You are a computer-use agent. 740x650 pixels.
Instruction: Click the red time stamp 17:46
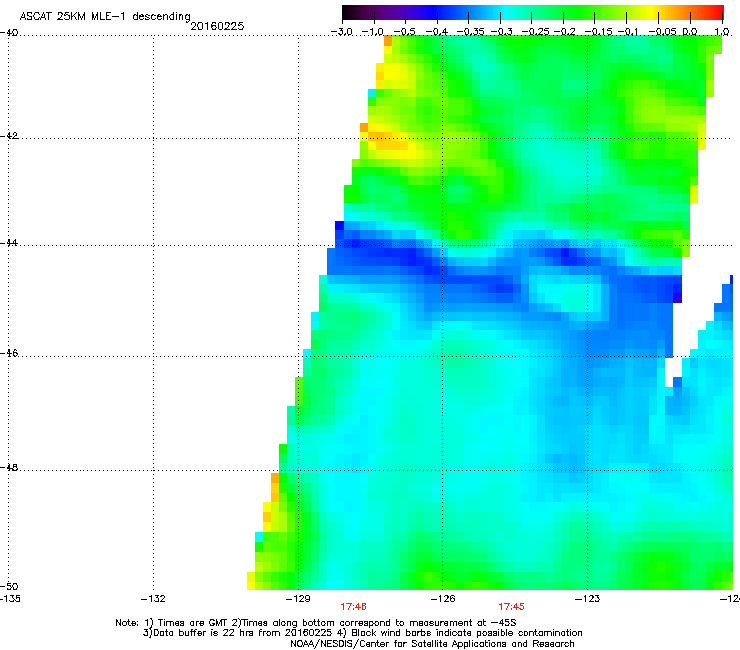pyautogui.click(x=353, y=607)
